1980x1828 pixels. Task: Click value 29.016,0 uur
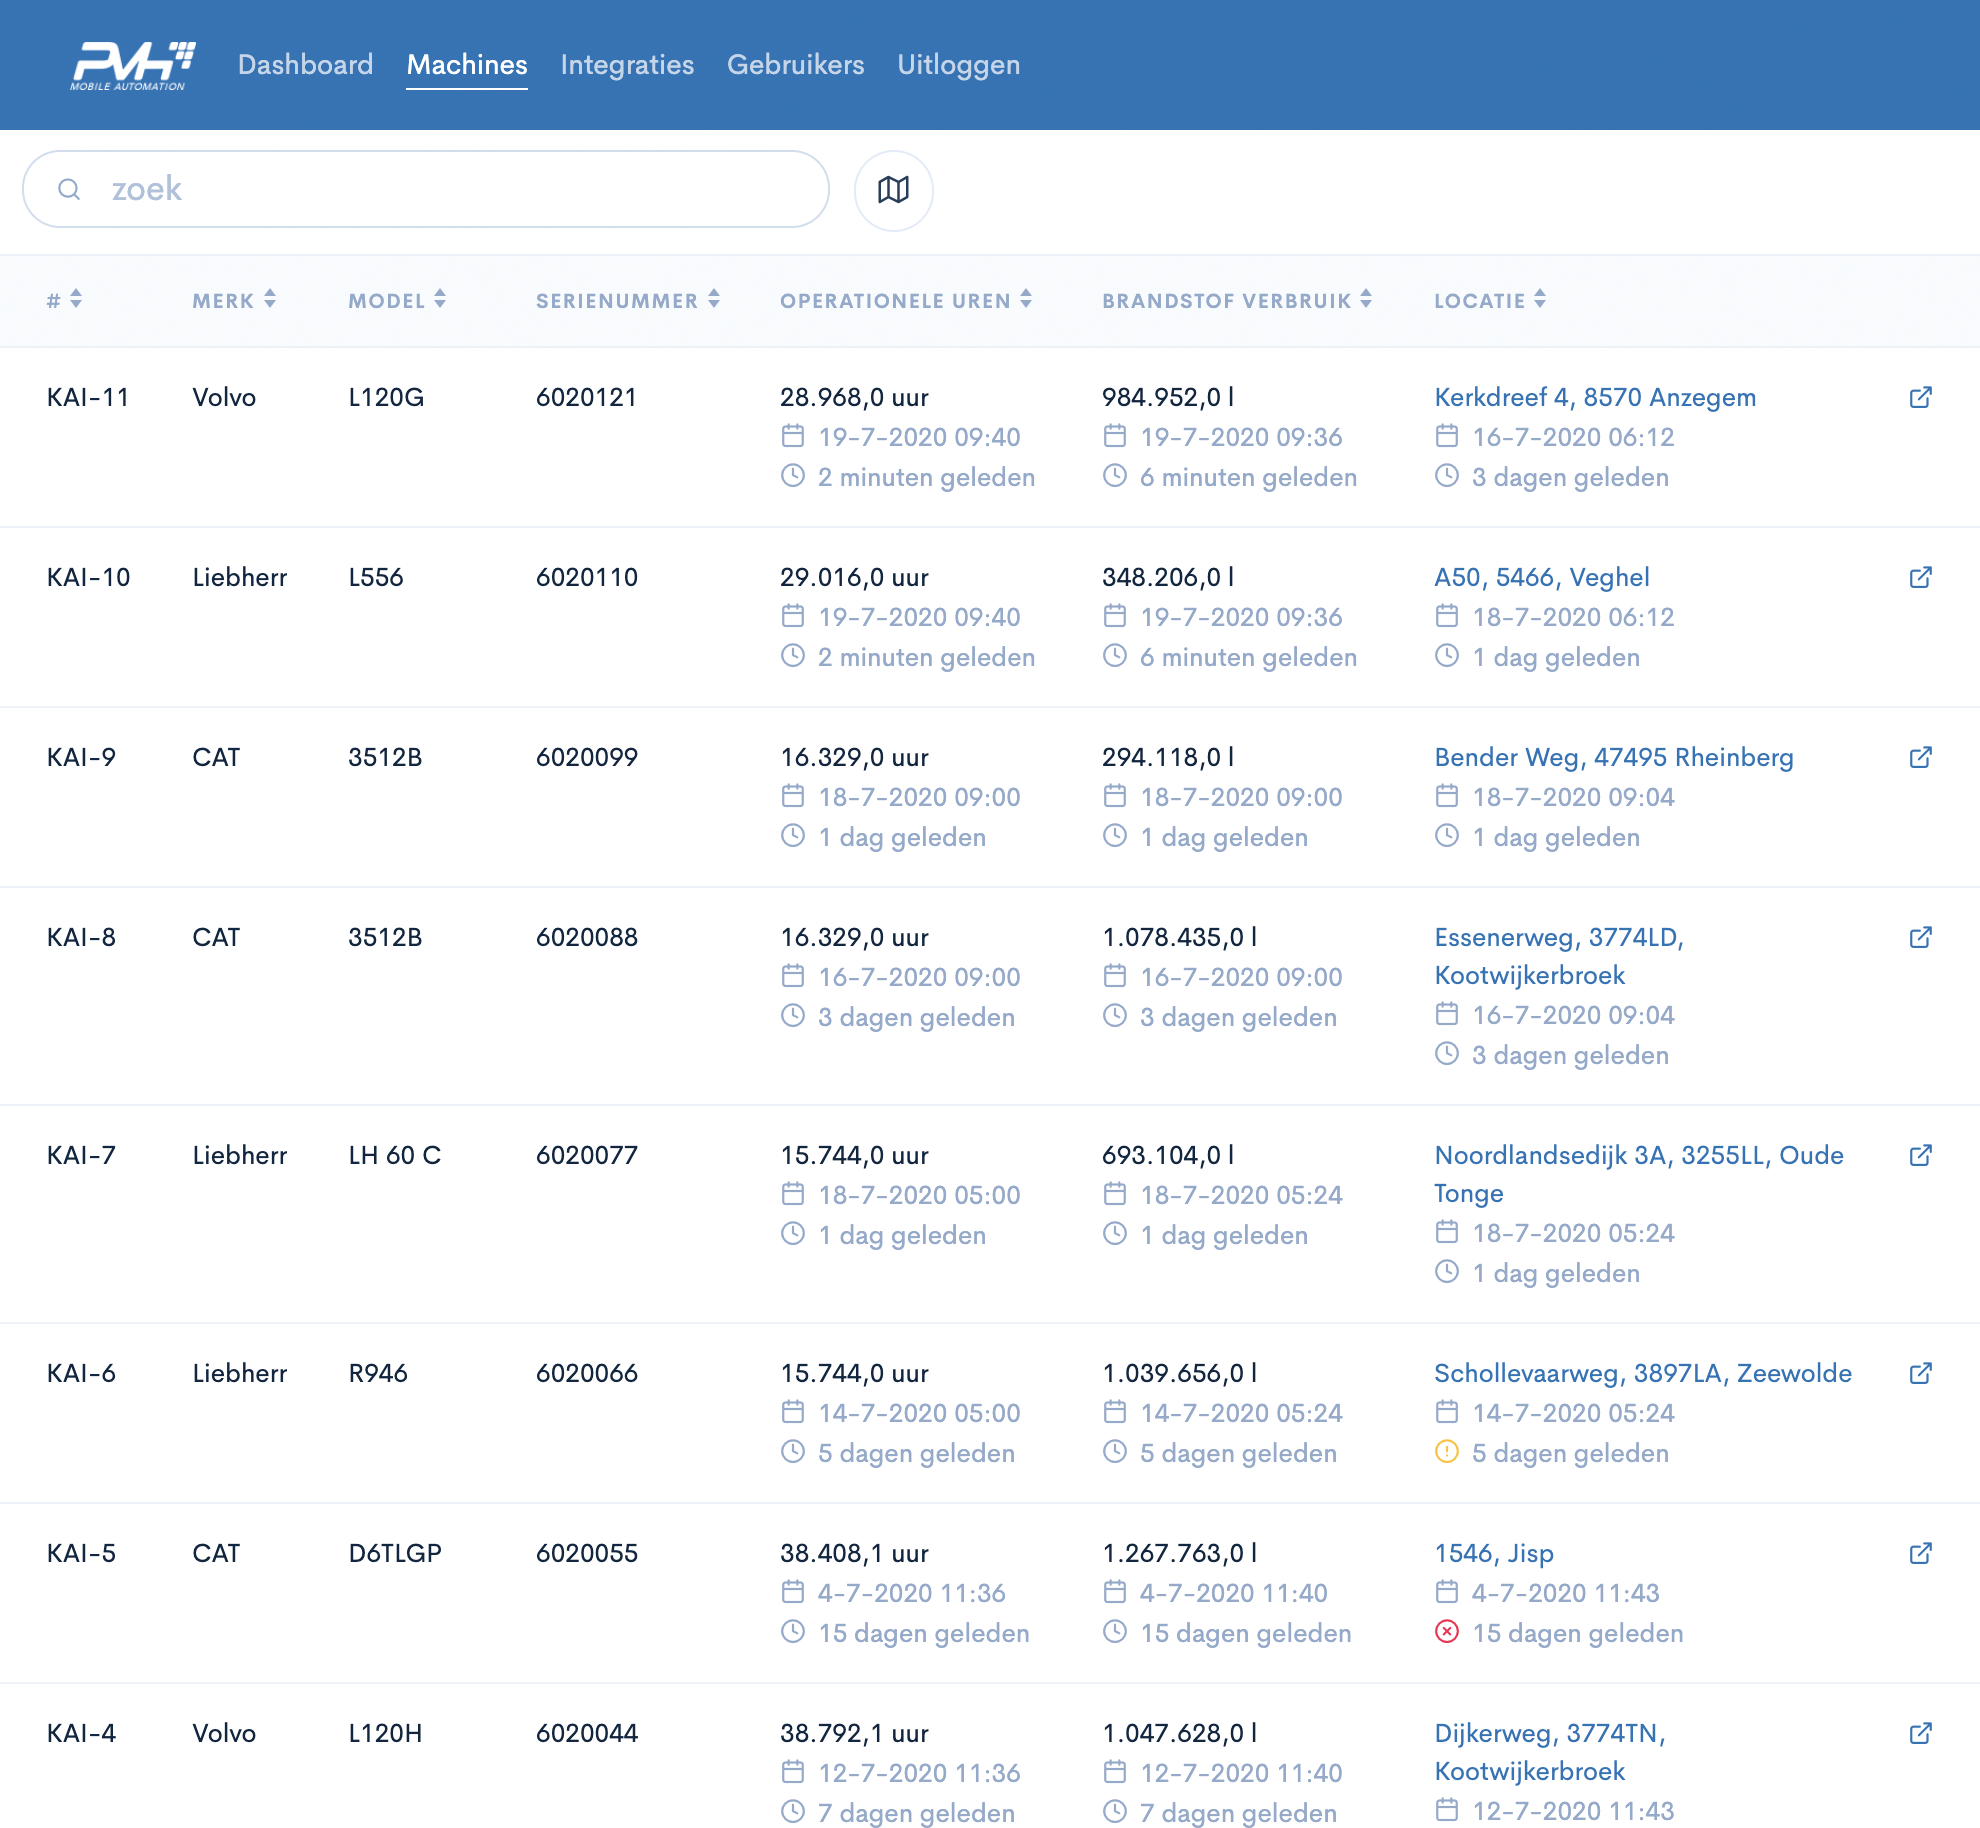tap(855, 578)
